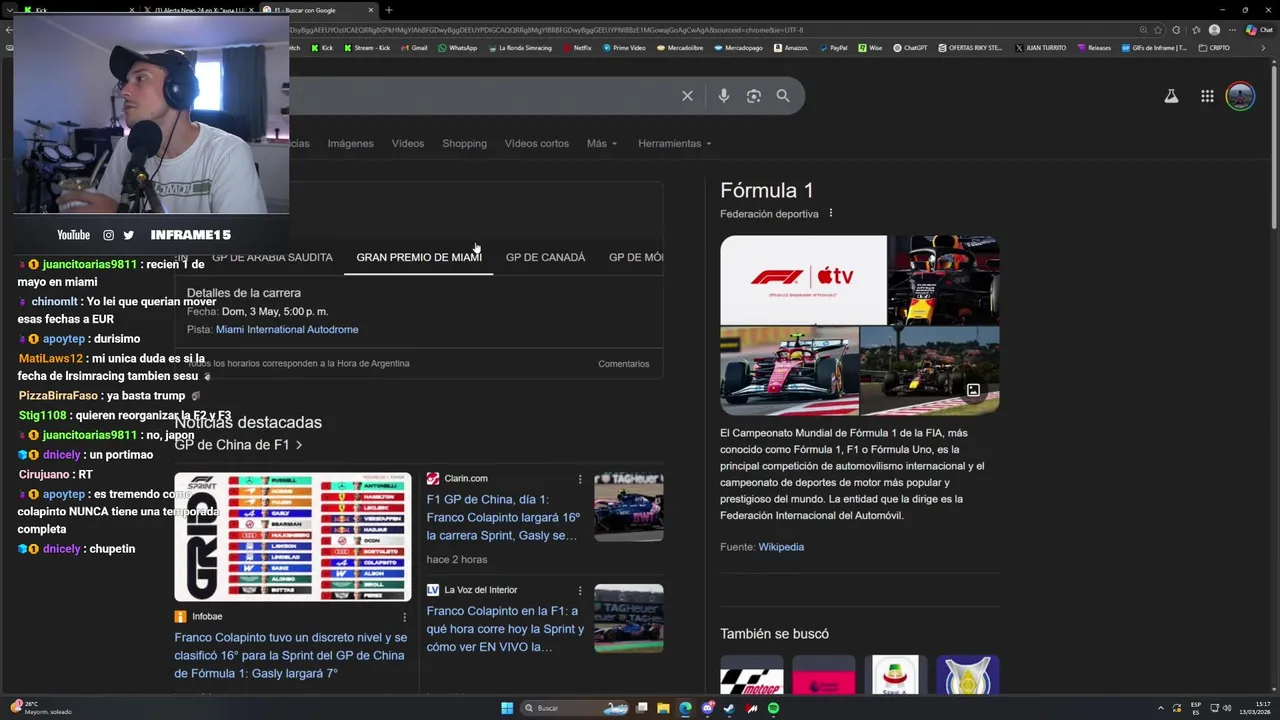This screenshot has height=720, width=1280.
Task: Open the ChatGPT bookmark
Action: [910, 48]
